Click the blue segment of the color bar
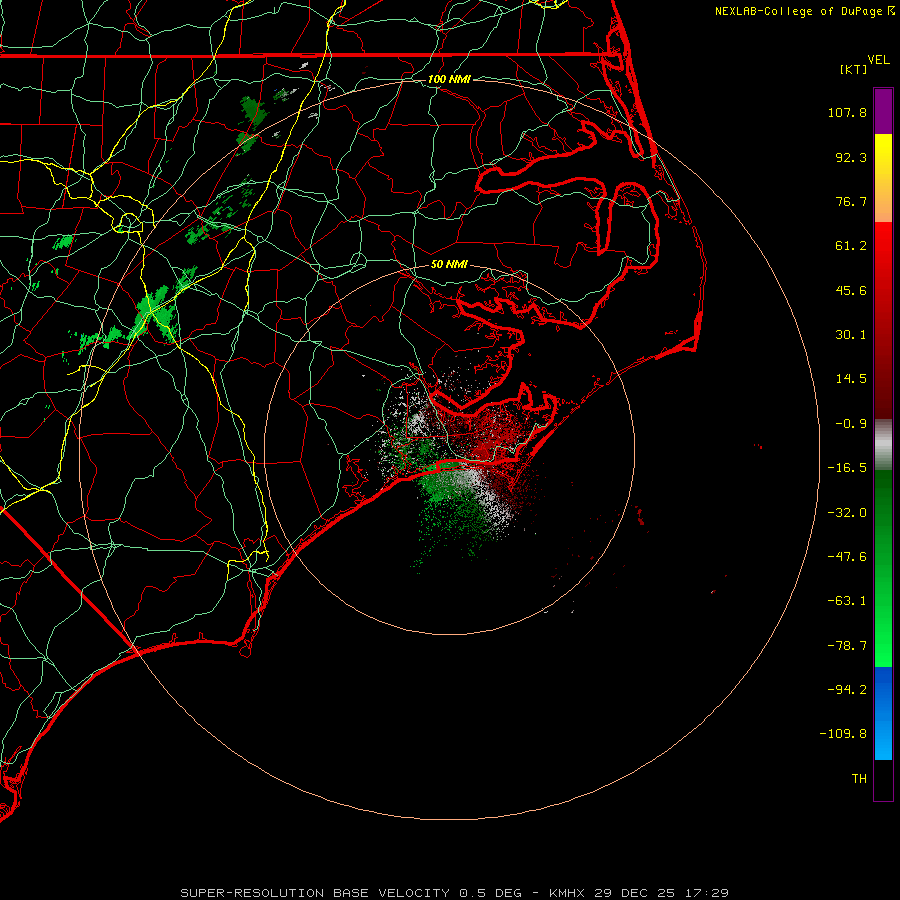 pyautogui.click(x=883, y=713)
